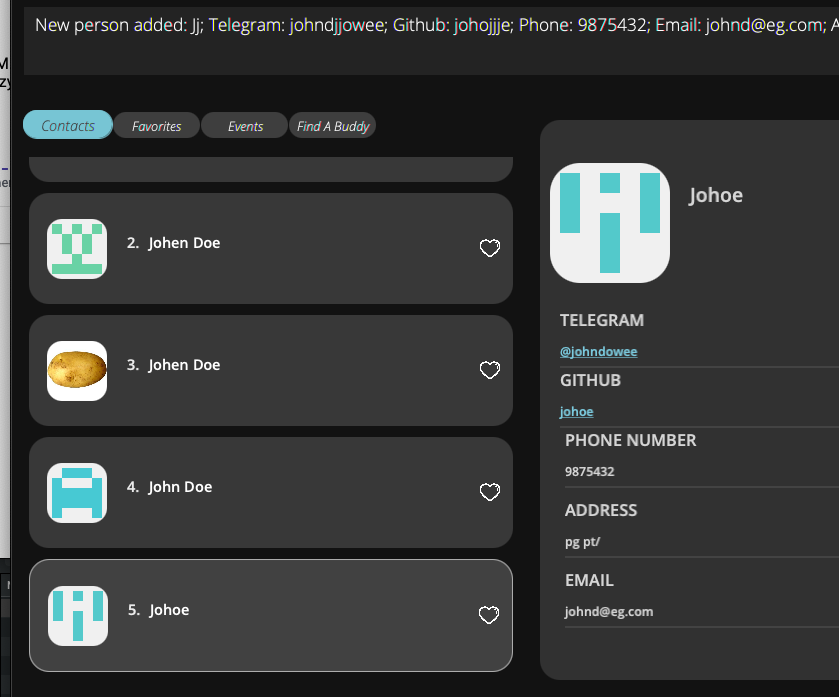Viewport: 839px width, 697px height.
Task: Open the Find A Buddy tab
Action: 333,126
